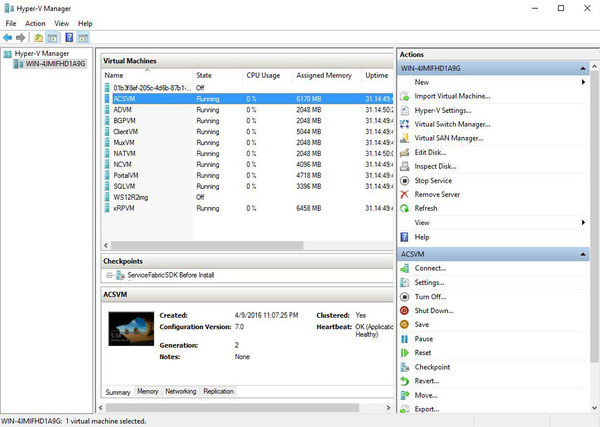Screen dimensions: 600x427
Task: Sort by State column header
Action: tap(217, 75)
